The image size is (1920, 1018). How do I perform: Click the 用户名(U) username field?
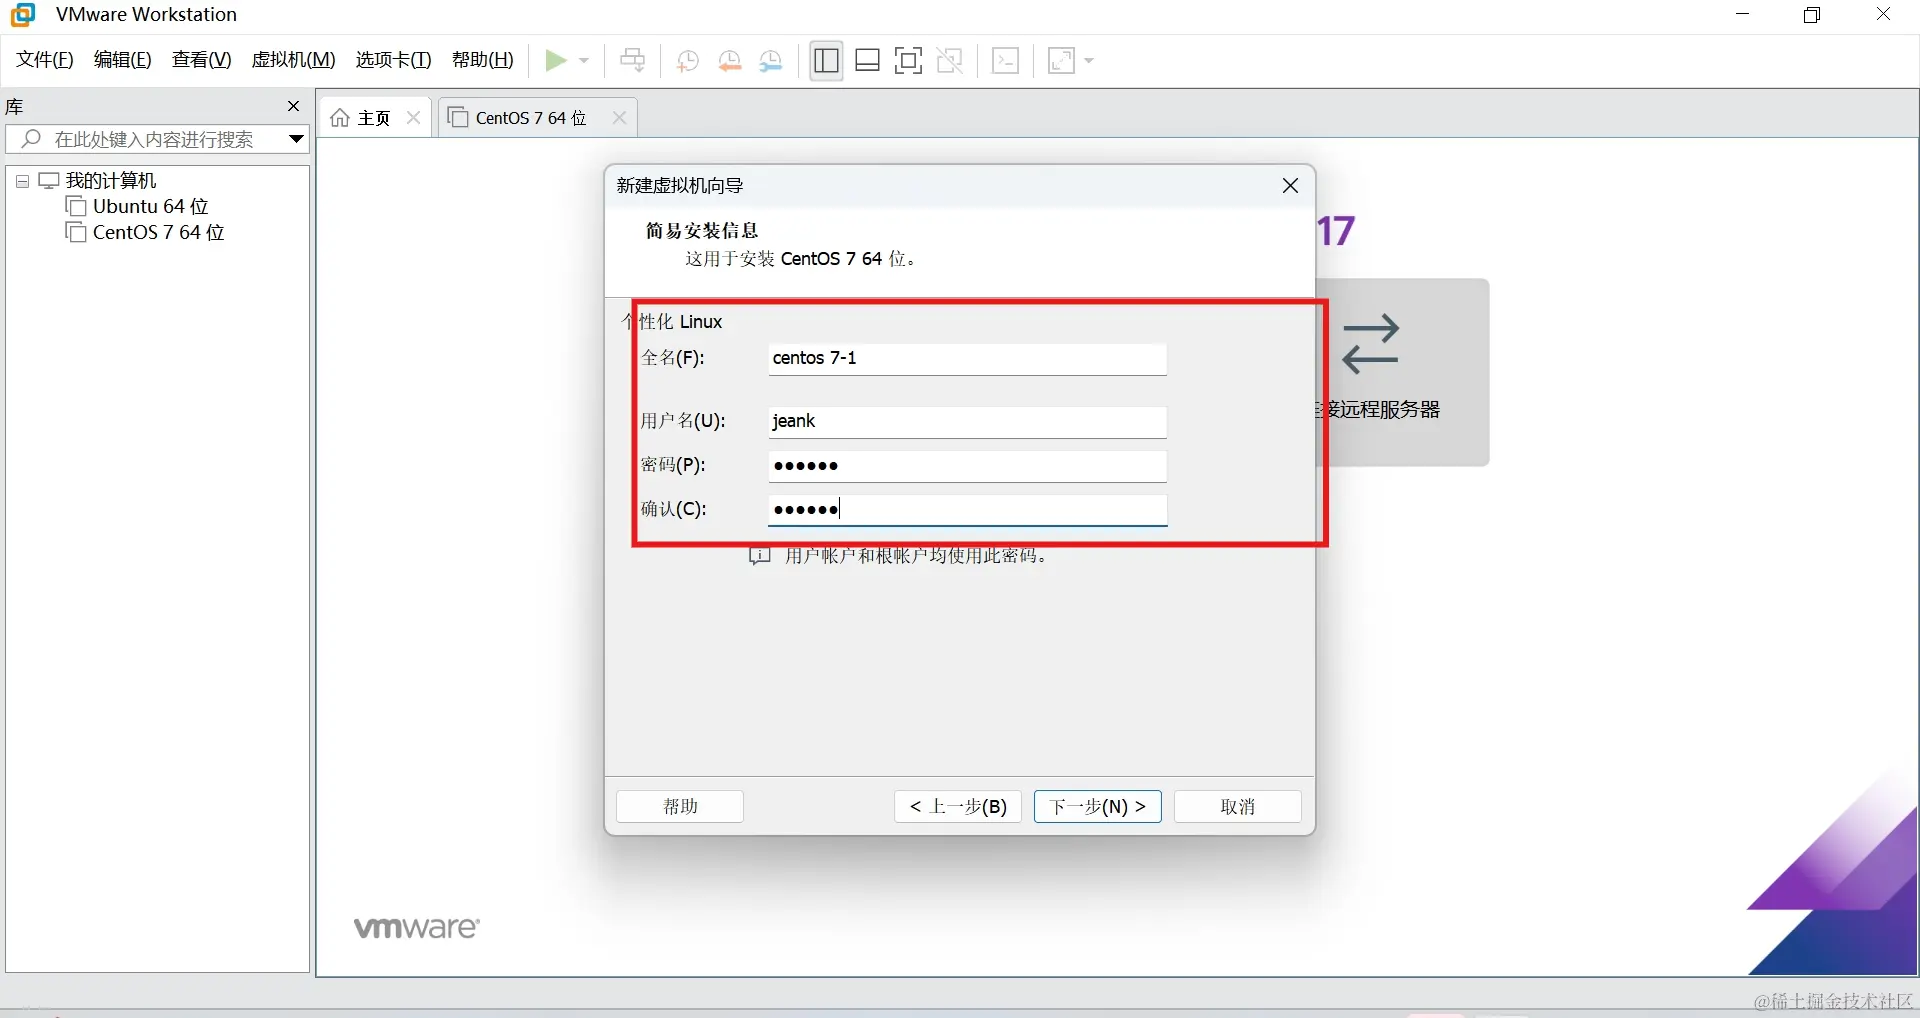[967, 422]
